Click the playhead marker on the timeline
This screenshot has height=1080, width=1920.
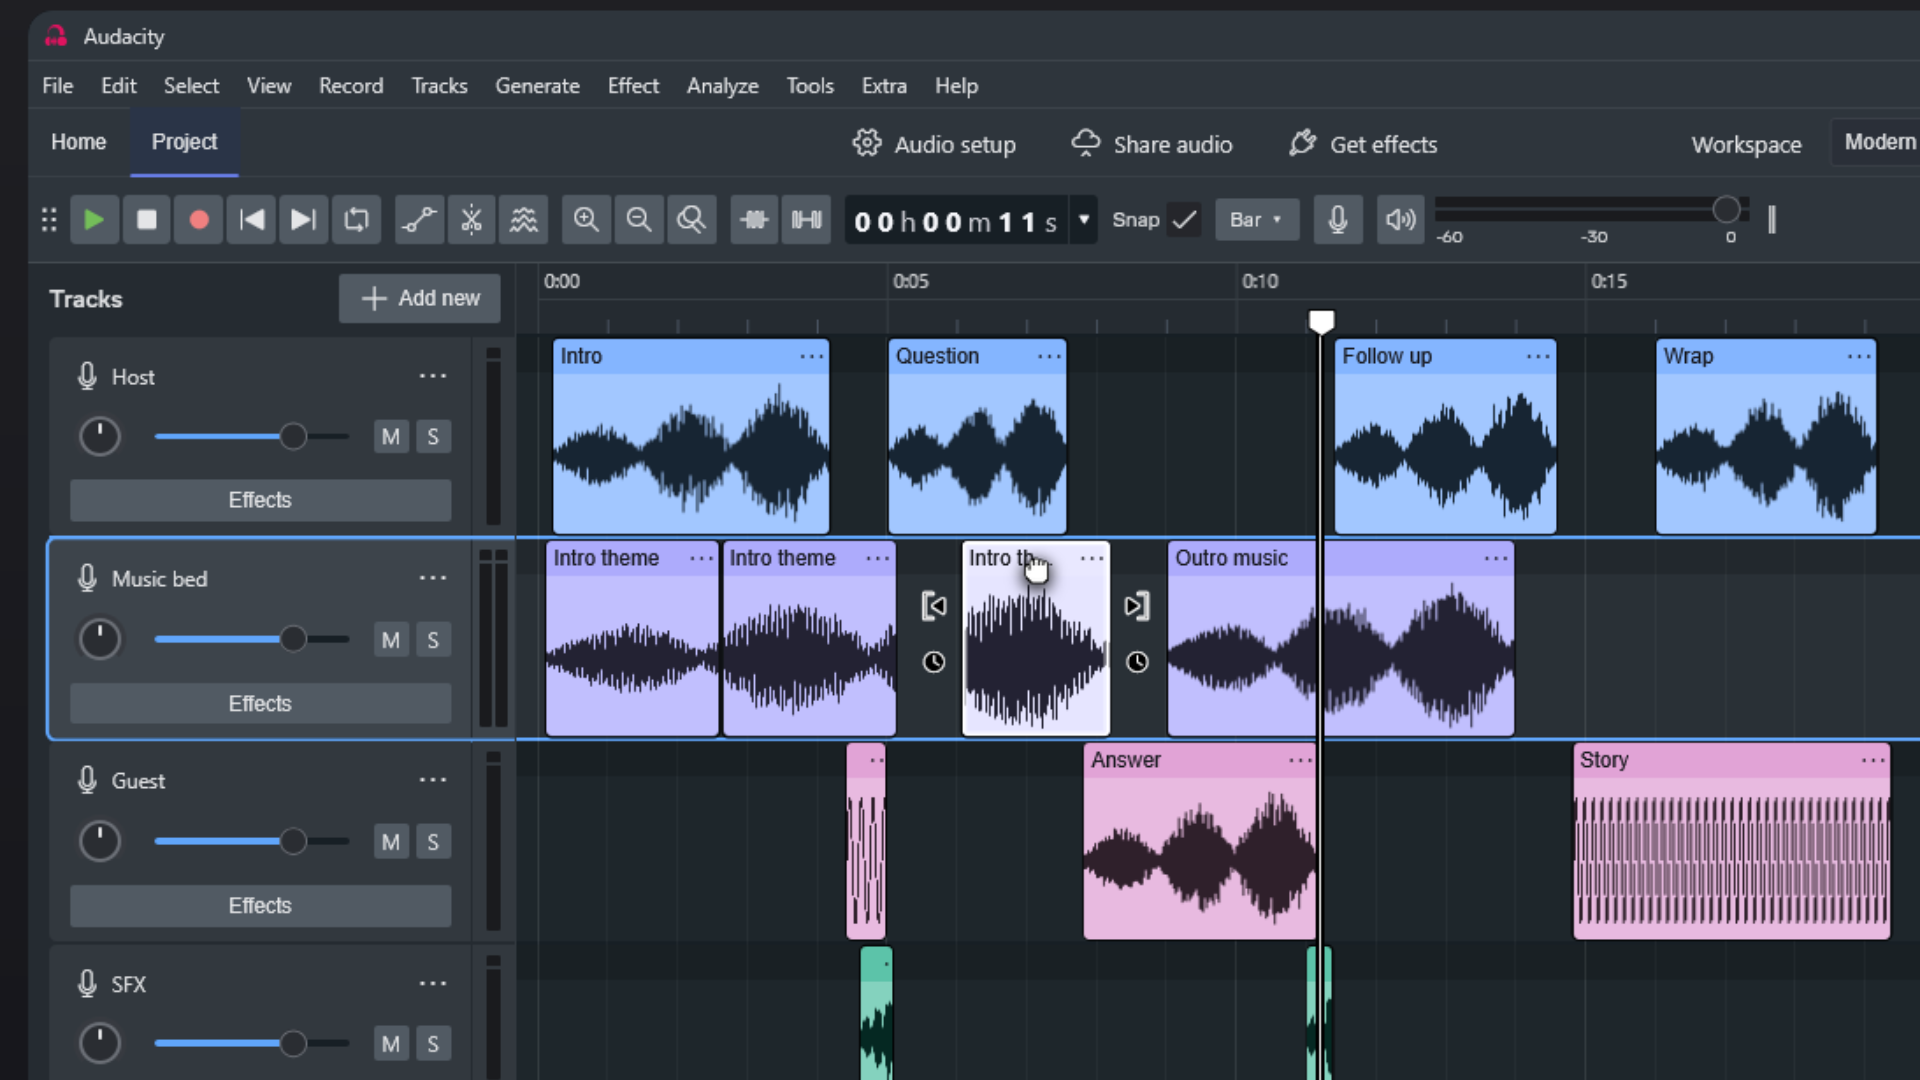[1321, 322]
